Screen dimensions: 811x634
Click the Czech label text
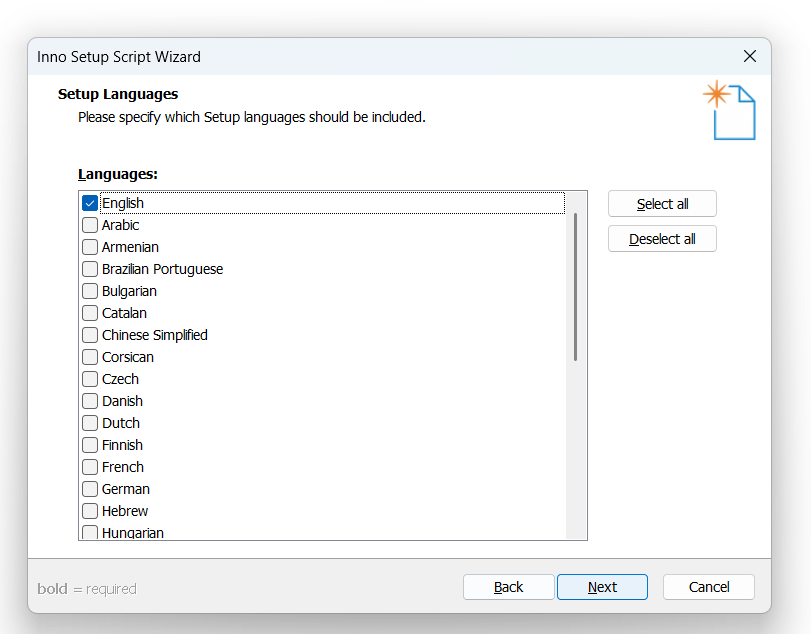[121, 379]
